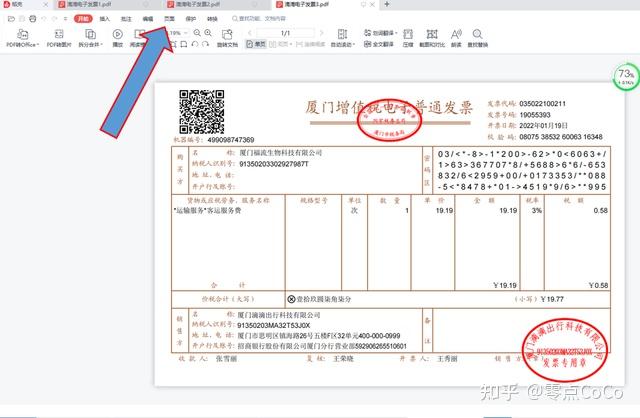This screenshot has width=640, height=418.
Task: Click the invoice QR code
Action: pyautogui.click(x=202, y=112)
